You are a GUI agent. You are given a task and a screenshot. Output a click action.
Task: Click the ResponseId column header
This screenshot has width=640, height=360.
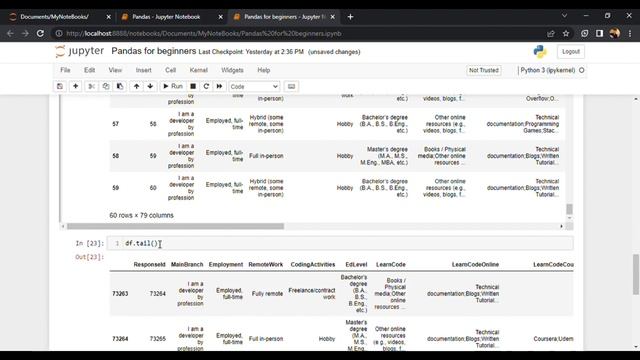coord(149,264)
